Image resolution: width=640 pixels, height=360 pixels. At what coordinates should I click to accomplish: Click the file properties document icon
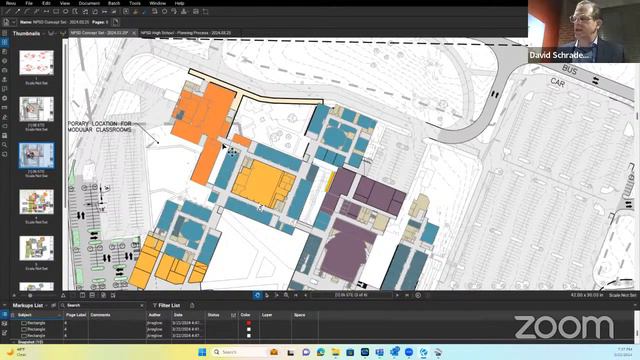point(7,22)
